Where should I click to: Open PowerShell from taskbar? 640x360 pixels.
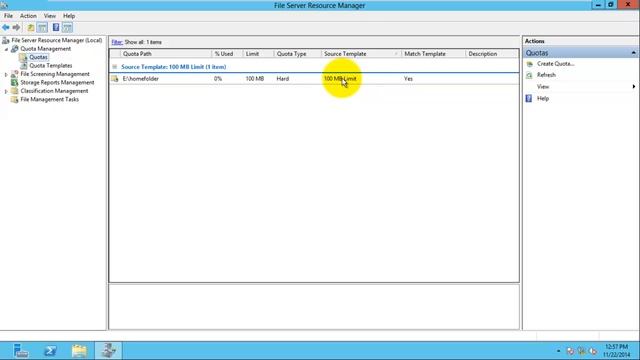pyautogui.click(x=50, y=351)
